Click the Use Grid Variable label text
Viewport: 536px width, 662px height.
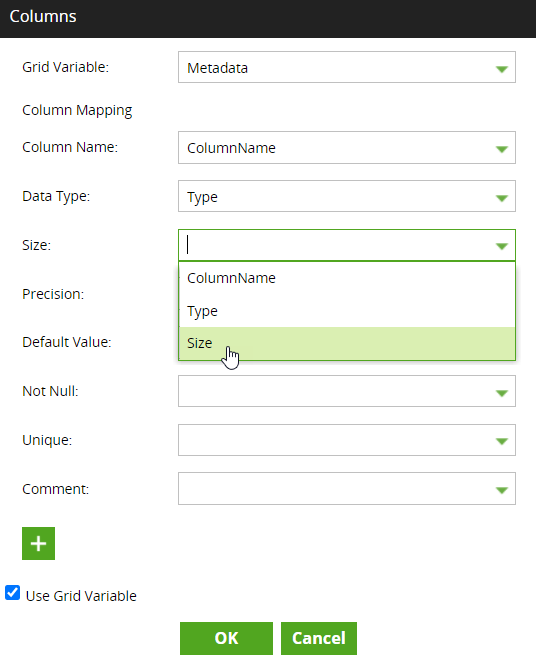[81, 596]
